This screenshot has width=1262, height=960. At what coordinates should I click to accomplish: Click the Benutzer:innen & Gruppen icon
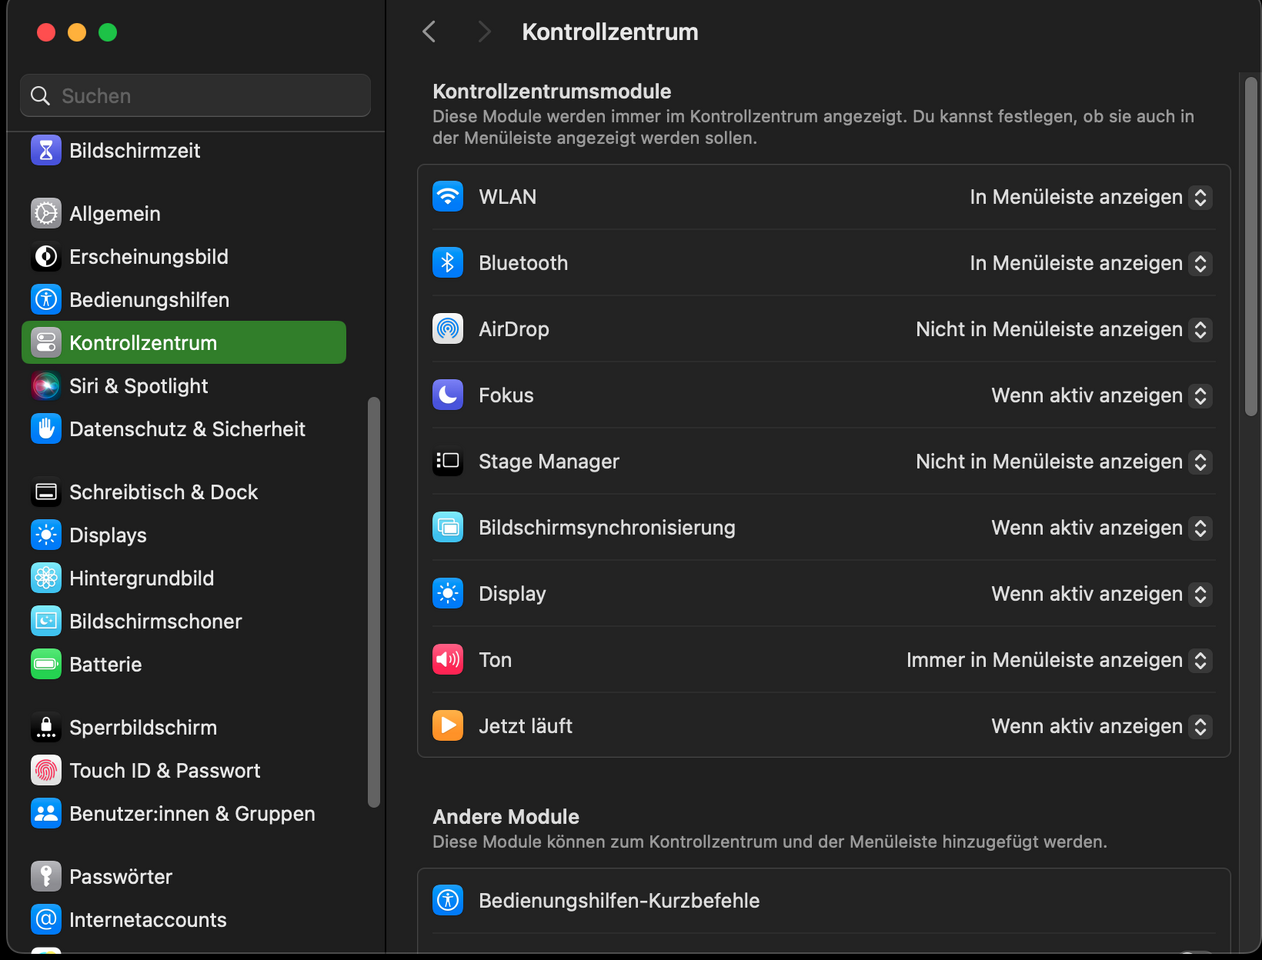46,813
